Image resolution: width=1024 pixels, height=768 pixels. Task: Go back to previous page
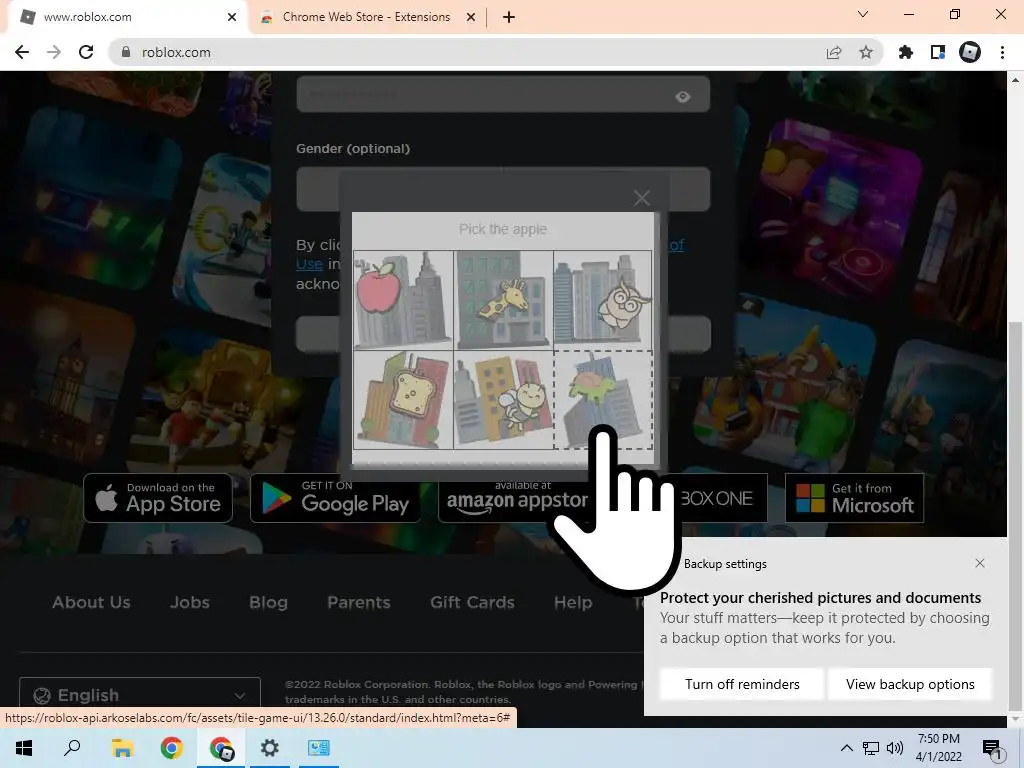pyautogui.click(x=22, y=52)
